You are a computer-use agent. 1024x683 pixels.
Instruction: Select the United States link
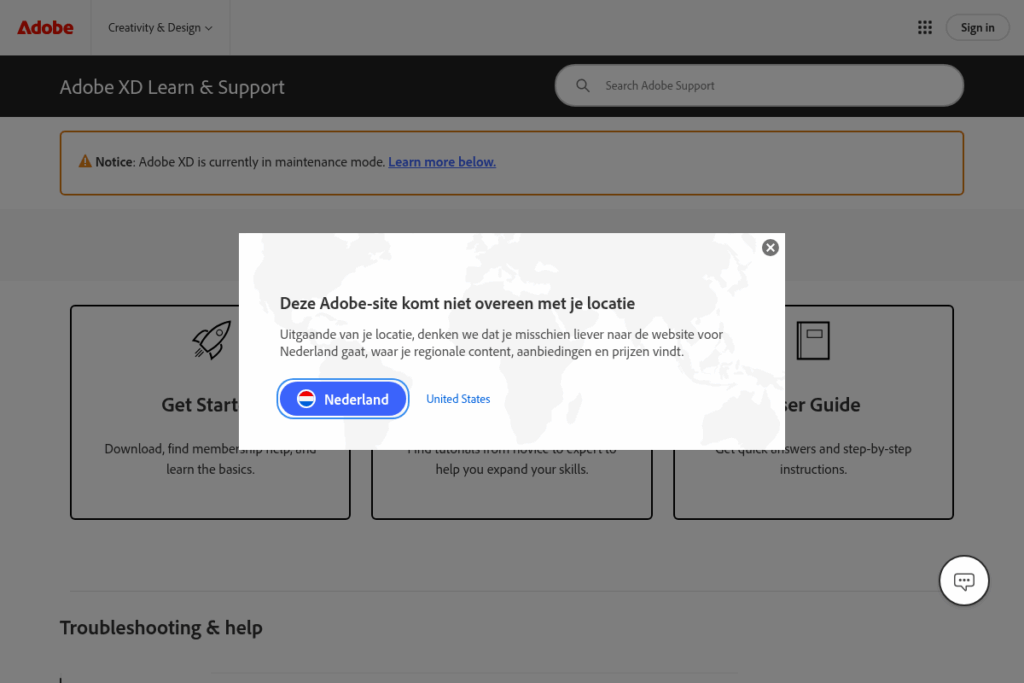tap(458, 398)
